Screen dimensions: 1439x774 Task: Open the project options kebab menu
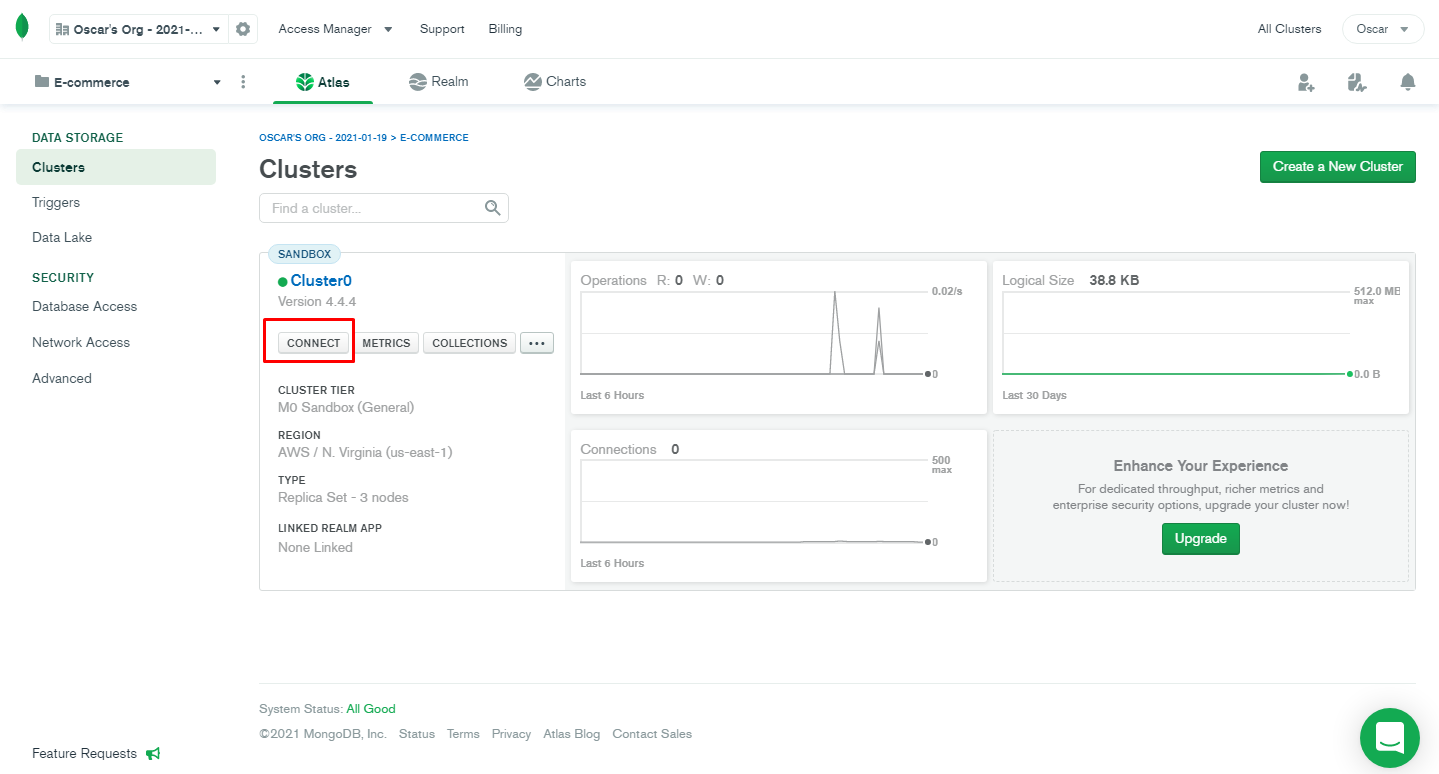coord(243,82)
